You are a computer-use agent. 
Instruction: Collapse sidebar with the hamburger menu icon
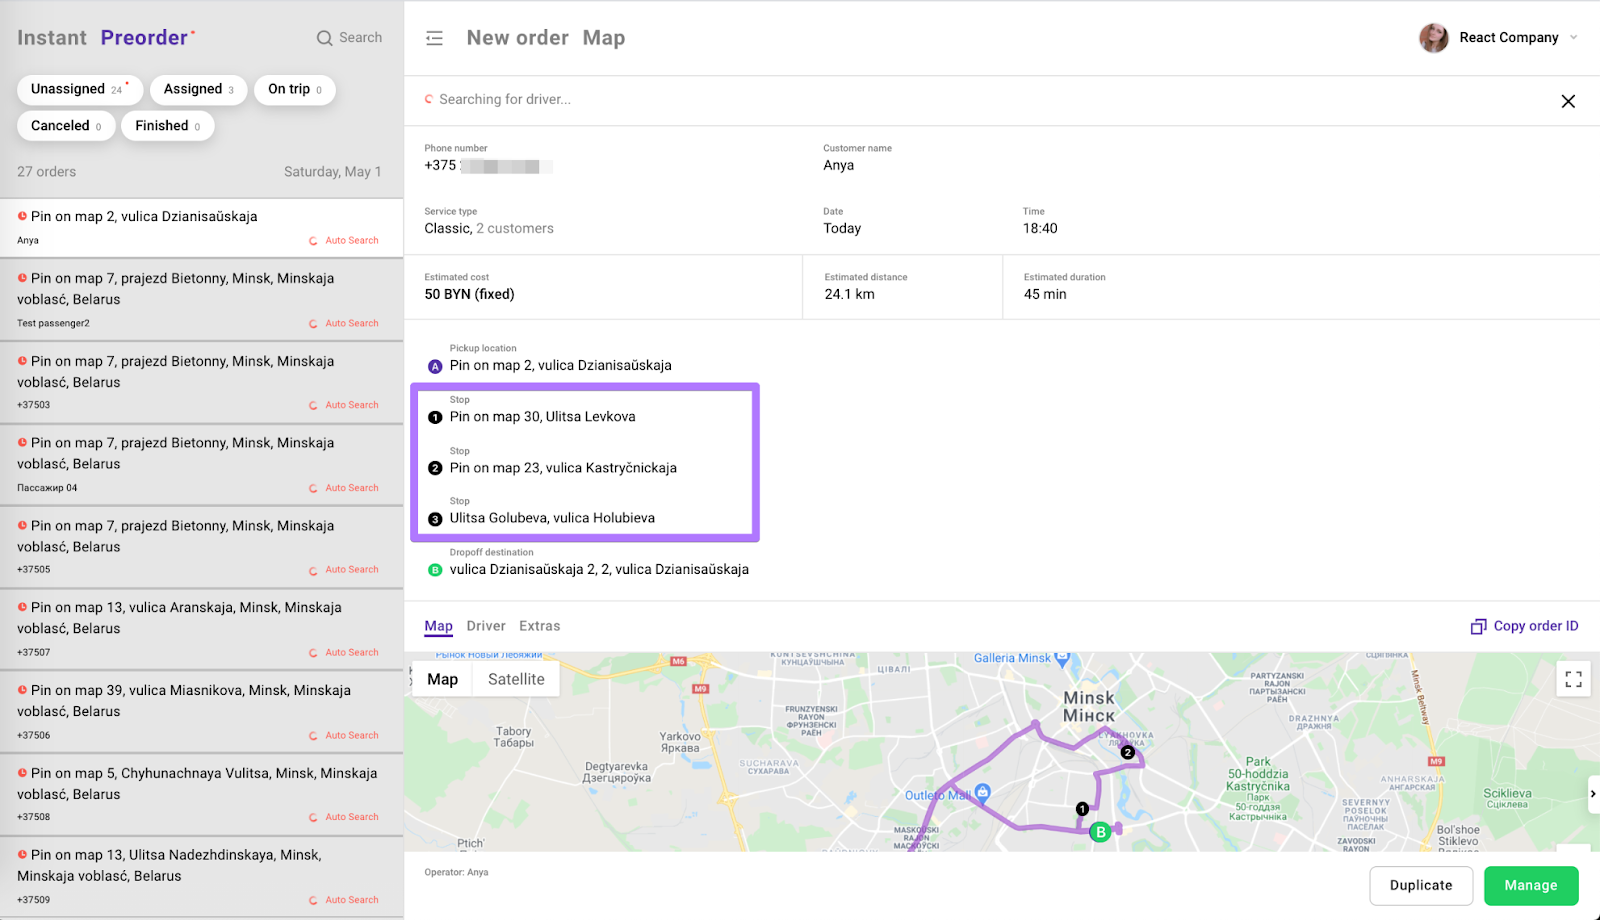click(434, 38)
